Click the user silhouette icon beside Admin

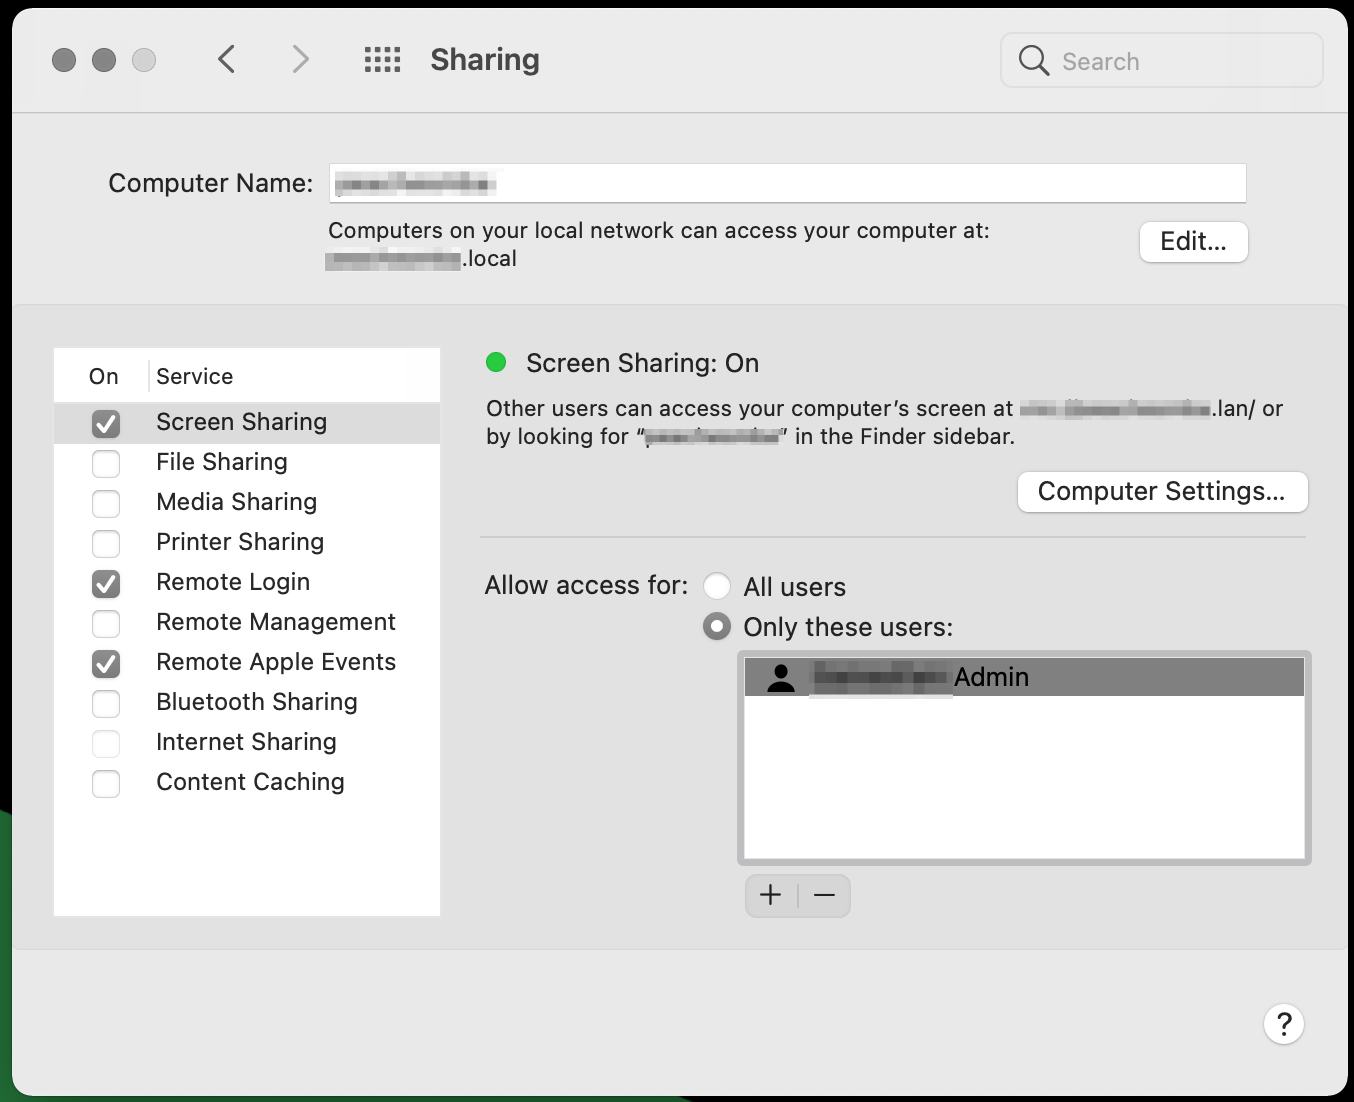click(780, 677)
